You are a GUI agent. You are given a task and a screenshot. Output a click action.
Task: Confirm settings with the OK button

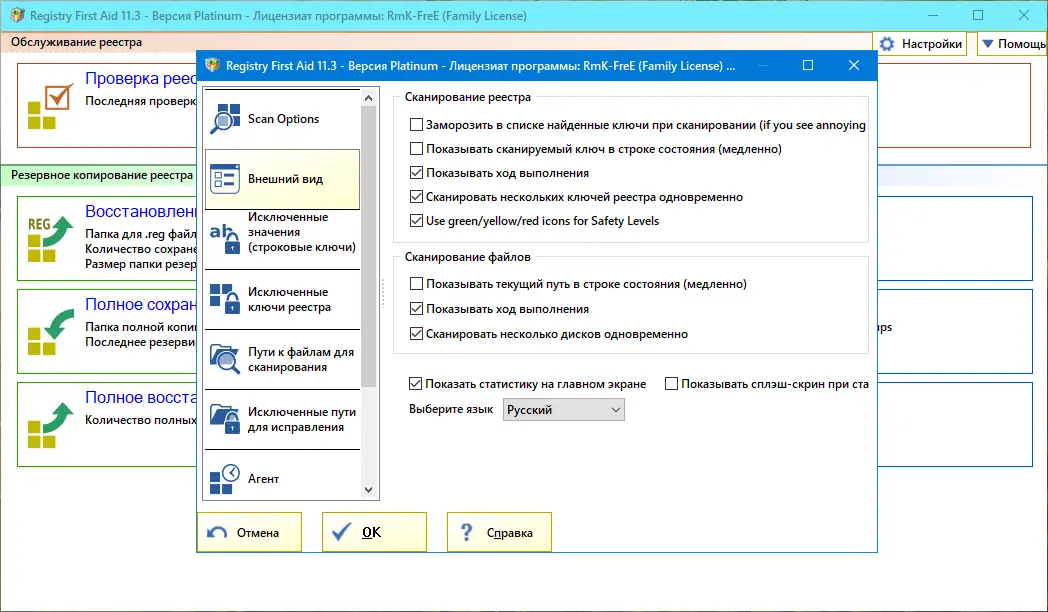[x=374, y=532]
